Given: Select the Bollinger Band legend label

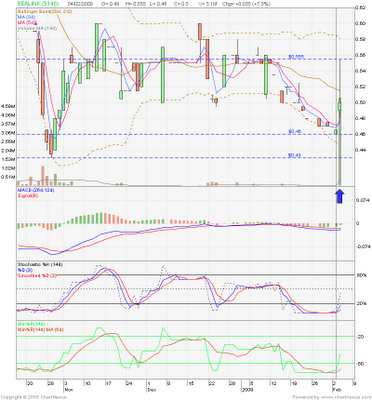Looking at the screenshot, I should (x=44, y=12).
